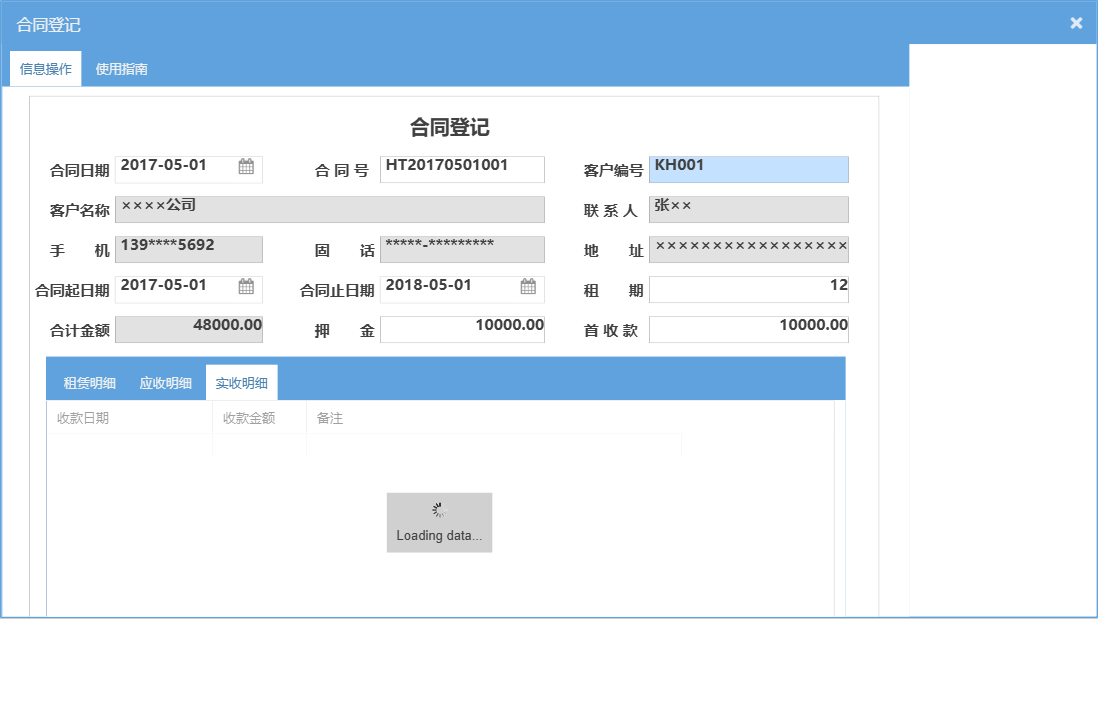Click the Loading data indicator

[439, 522]
